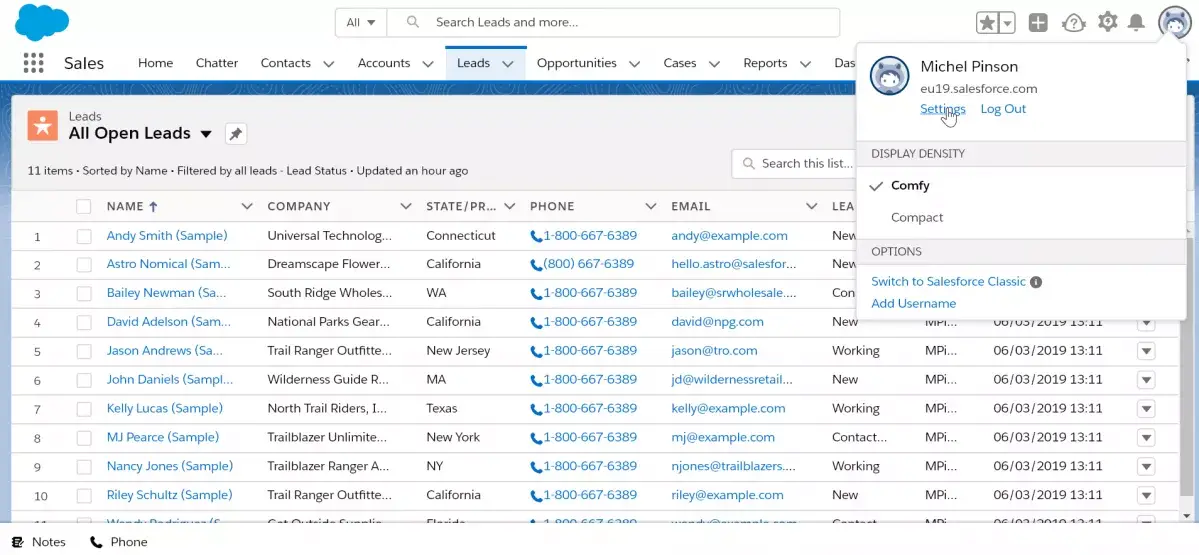Click the user avatar in header
The image size is (1199, 555).
(1174, 23)
